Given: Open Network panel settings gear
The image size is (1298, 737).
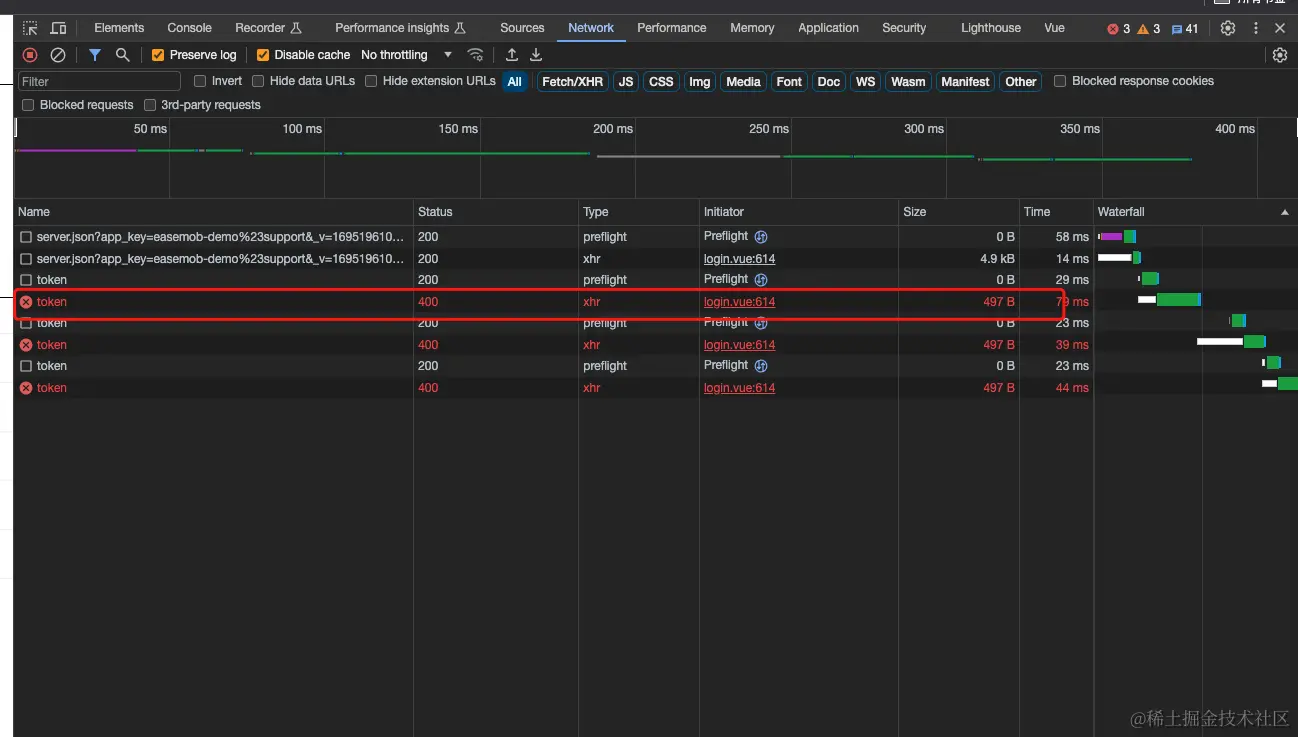Looking at the screenshot, I should coord(1280,55).
